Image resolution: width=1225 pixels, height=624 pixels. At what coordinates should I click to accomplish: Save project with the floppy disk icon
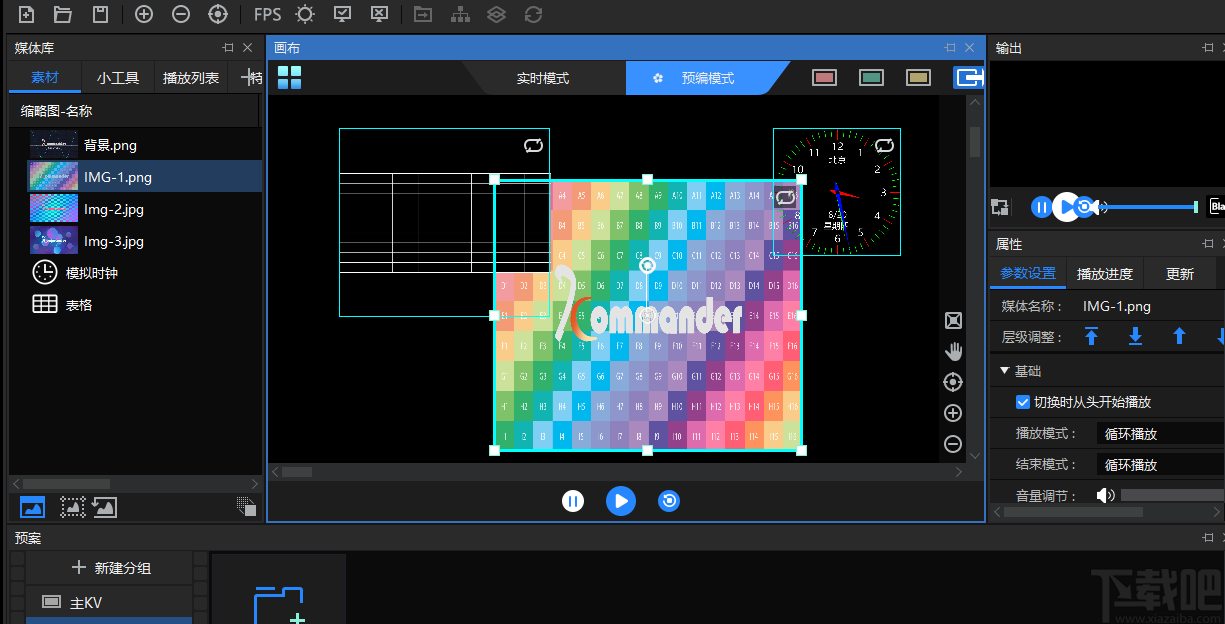click(100, 14)
